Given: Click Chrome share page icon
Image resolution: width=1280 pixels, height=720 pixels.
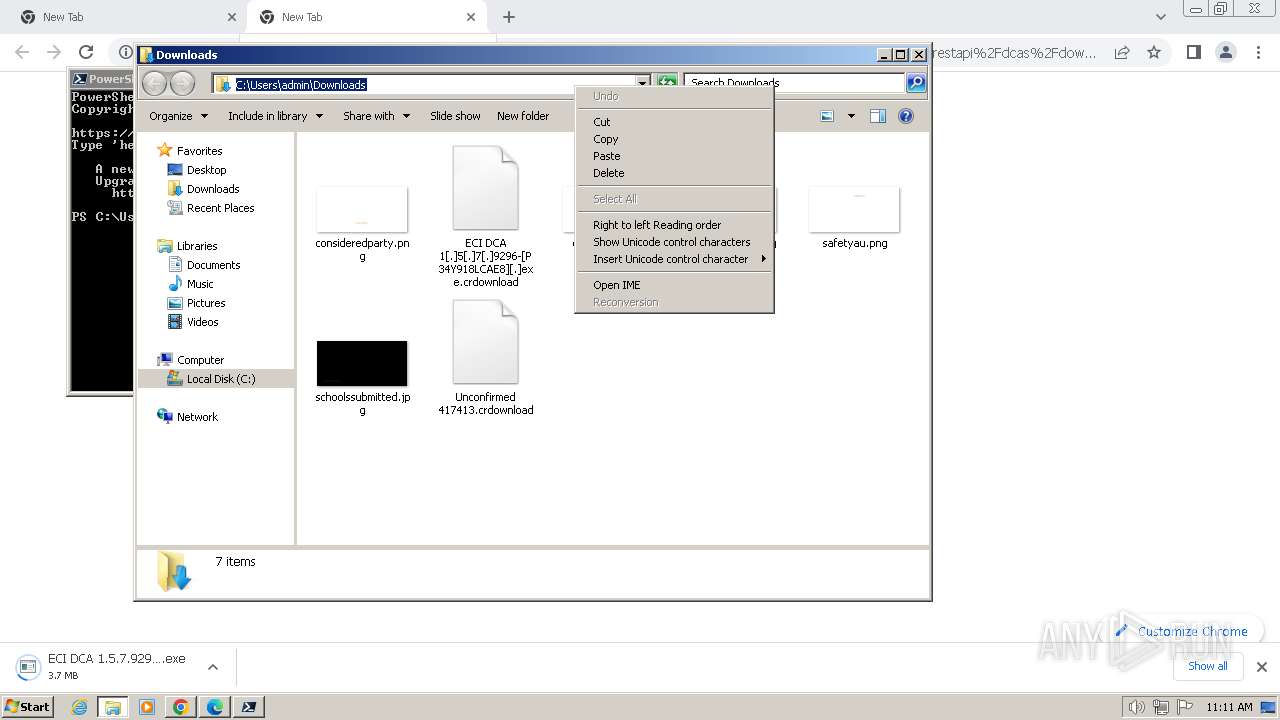Looking at the screenshot, I should coord(1122,52).
